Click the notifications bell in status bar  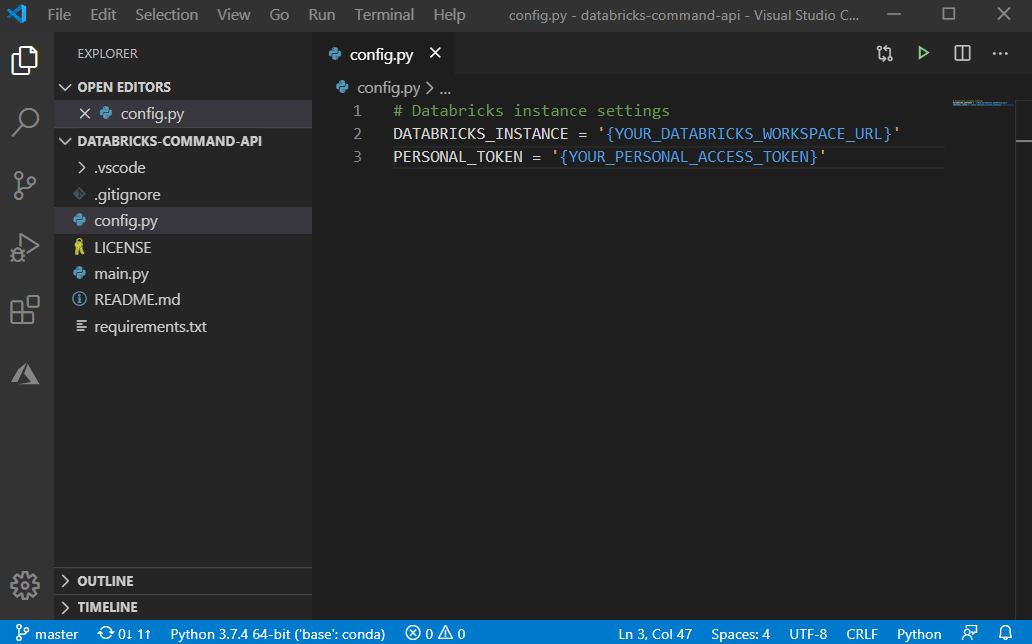(1005, 633)
